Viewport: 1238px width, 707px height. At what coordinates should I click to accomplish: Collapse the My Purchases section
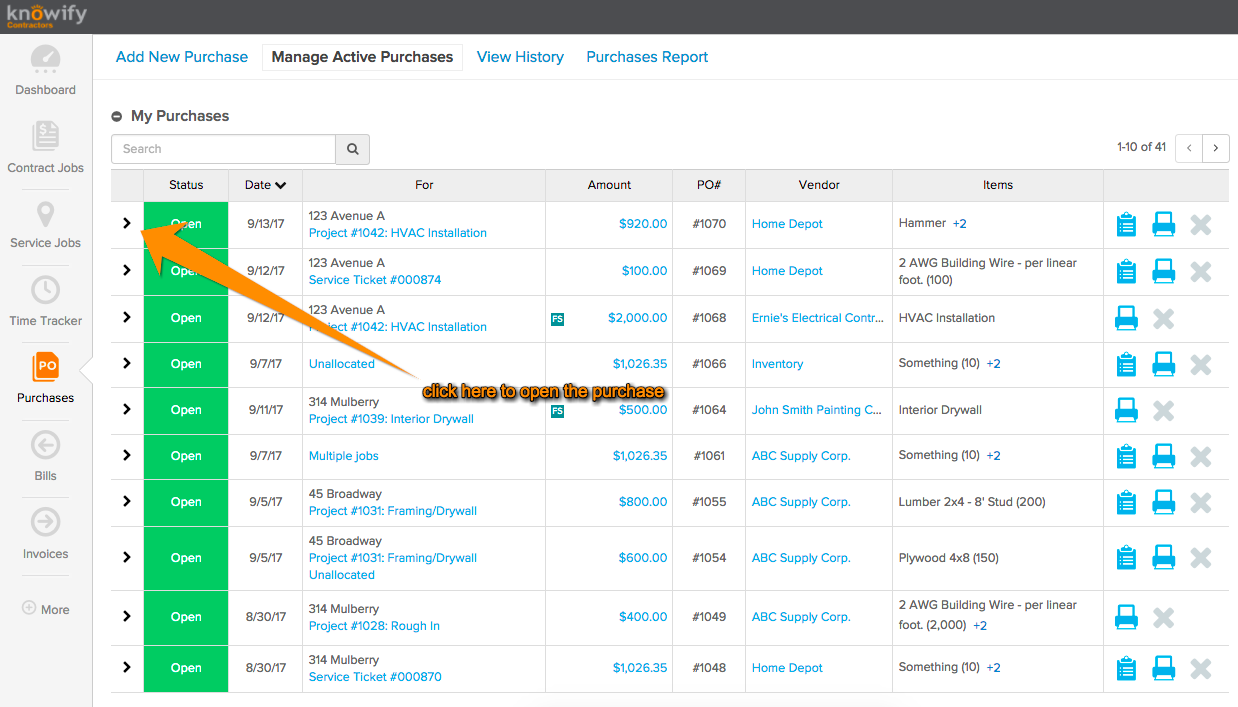tap(117, 117)
